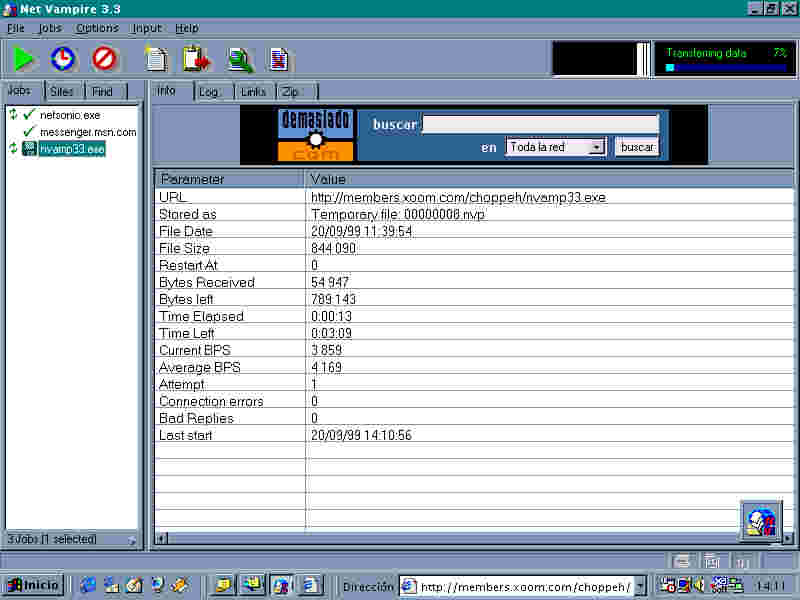Select the netsonic.exe job

coord(70,115)
